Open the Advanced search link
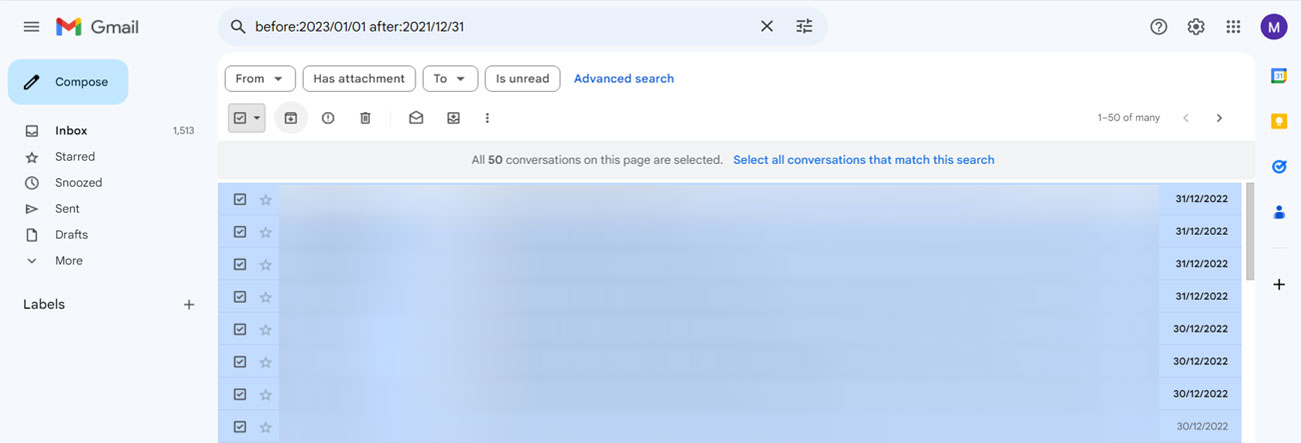Screen dimensions: 1301x443 (624, 78)
